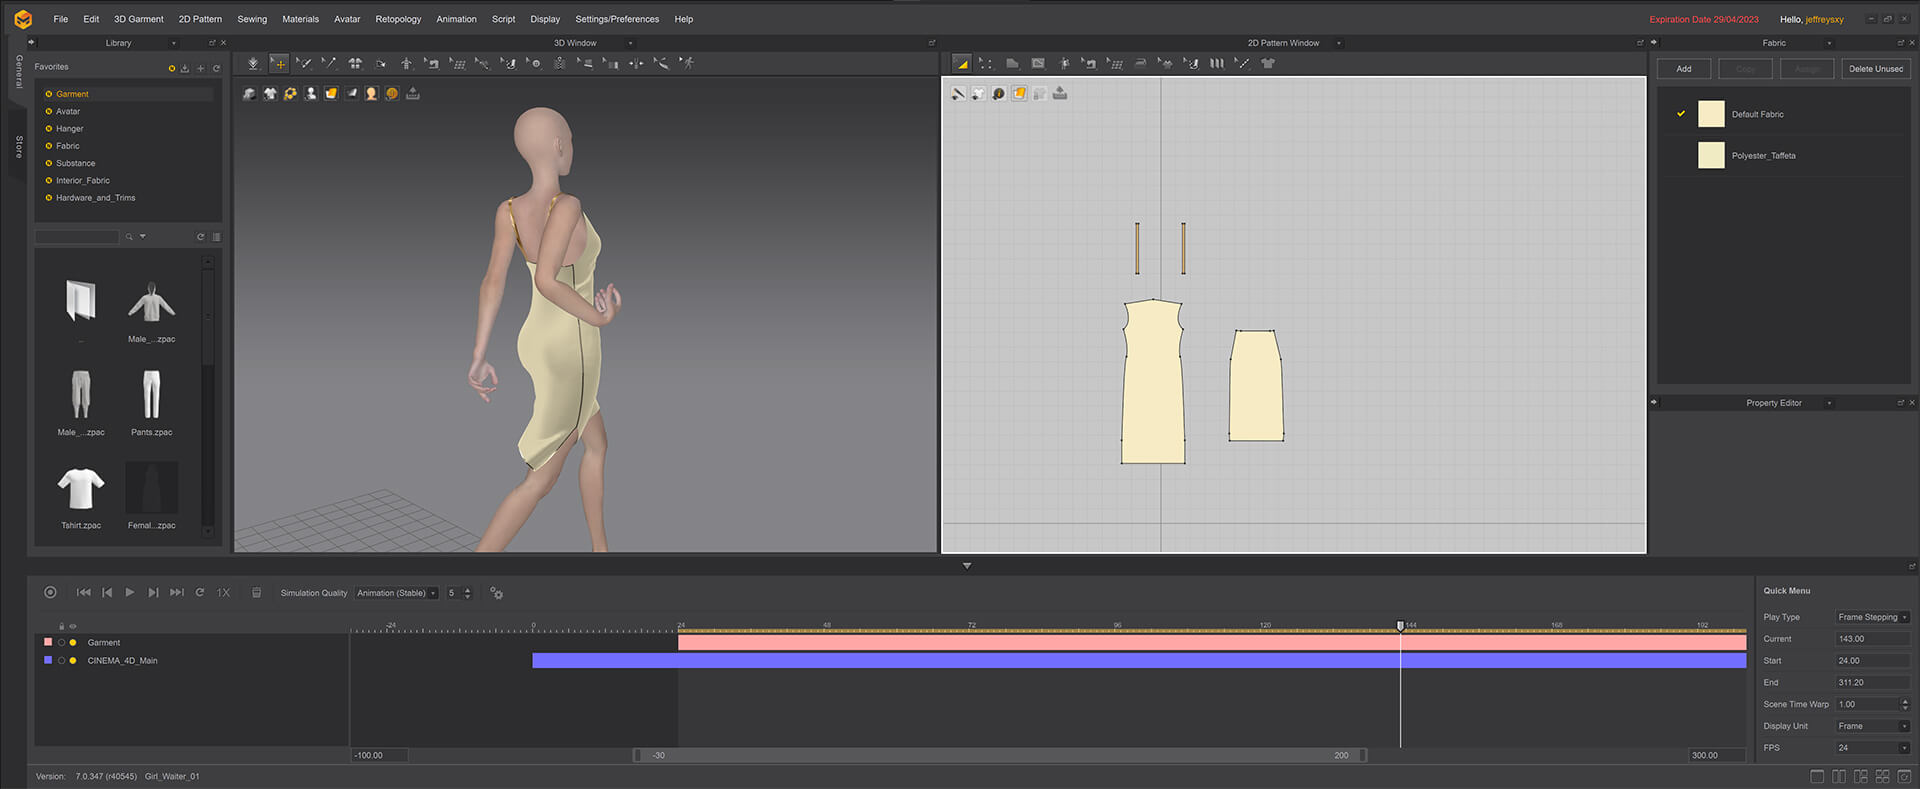This screenshot has width=1920, height=789.
Task: Click the garment display icon in 3D window
Action: point(270,93)
